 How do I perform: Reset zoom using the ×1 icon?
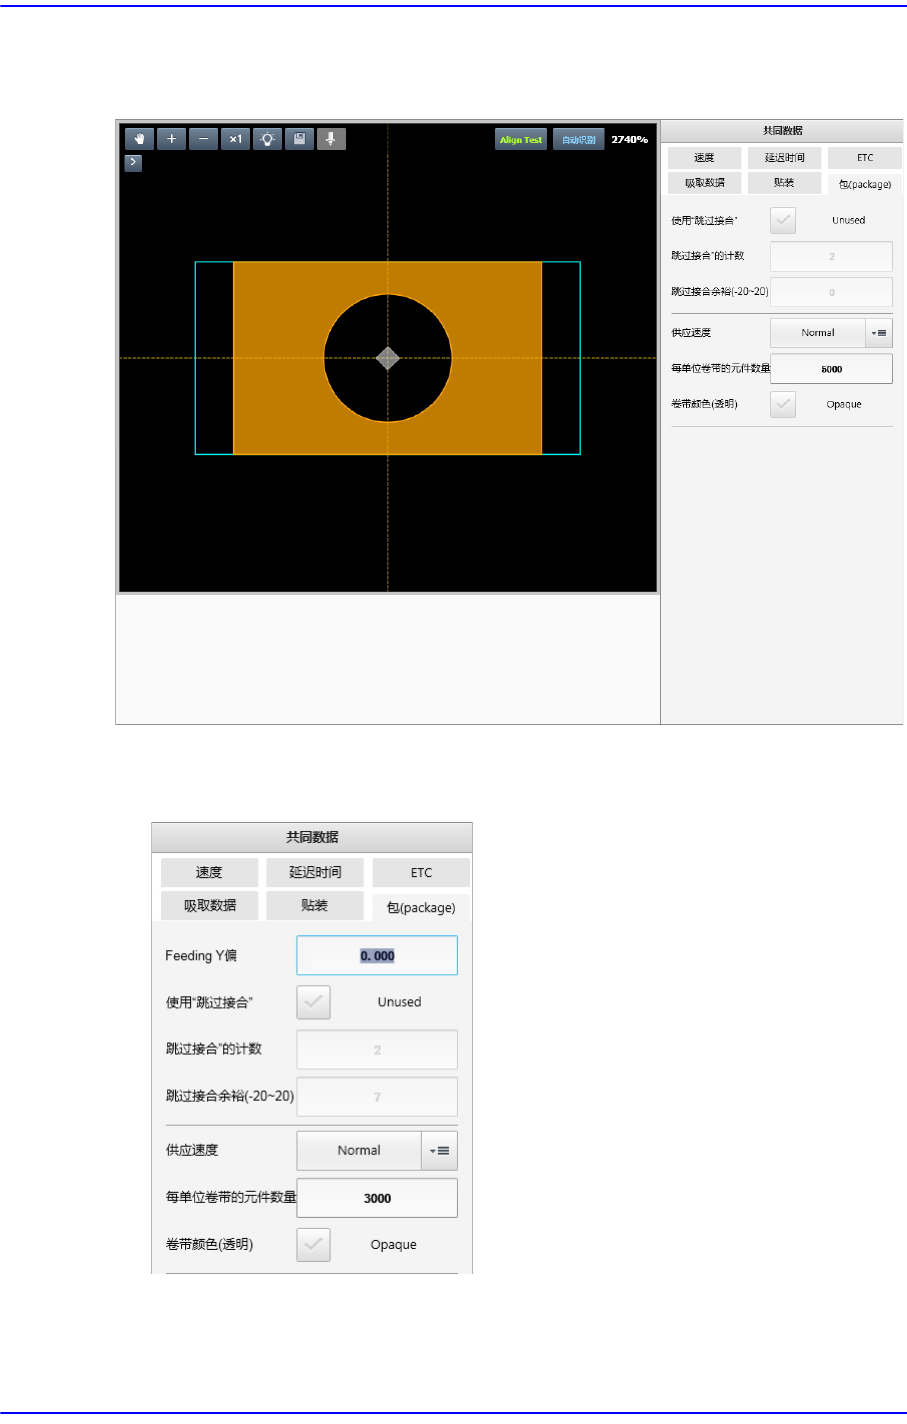coord(235,139)
